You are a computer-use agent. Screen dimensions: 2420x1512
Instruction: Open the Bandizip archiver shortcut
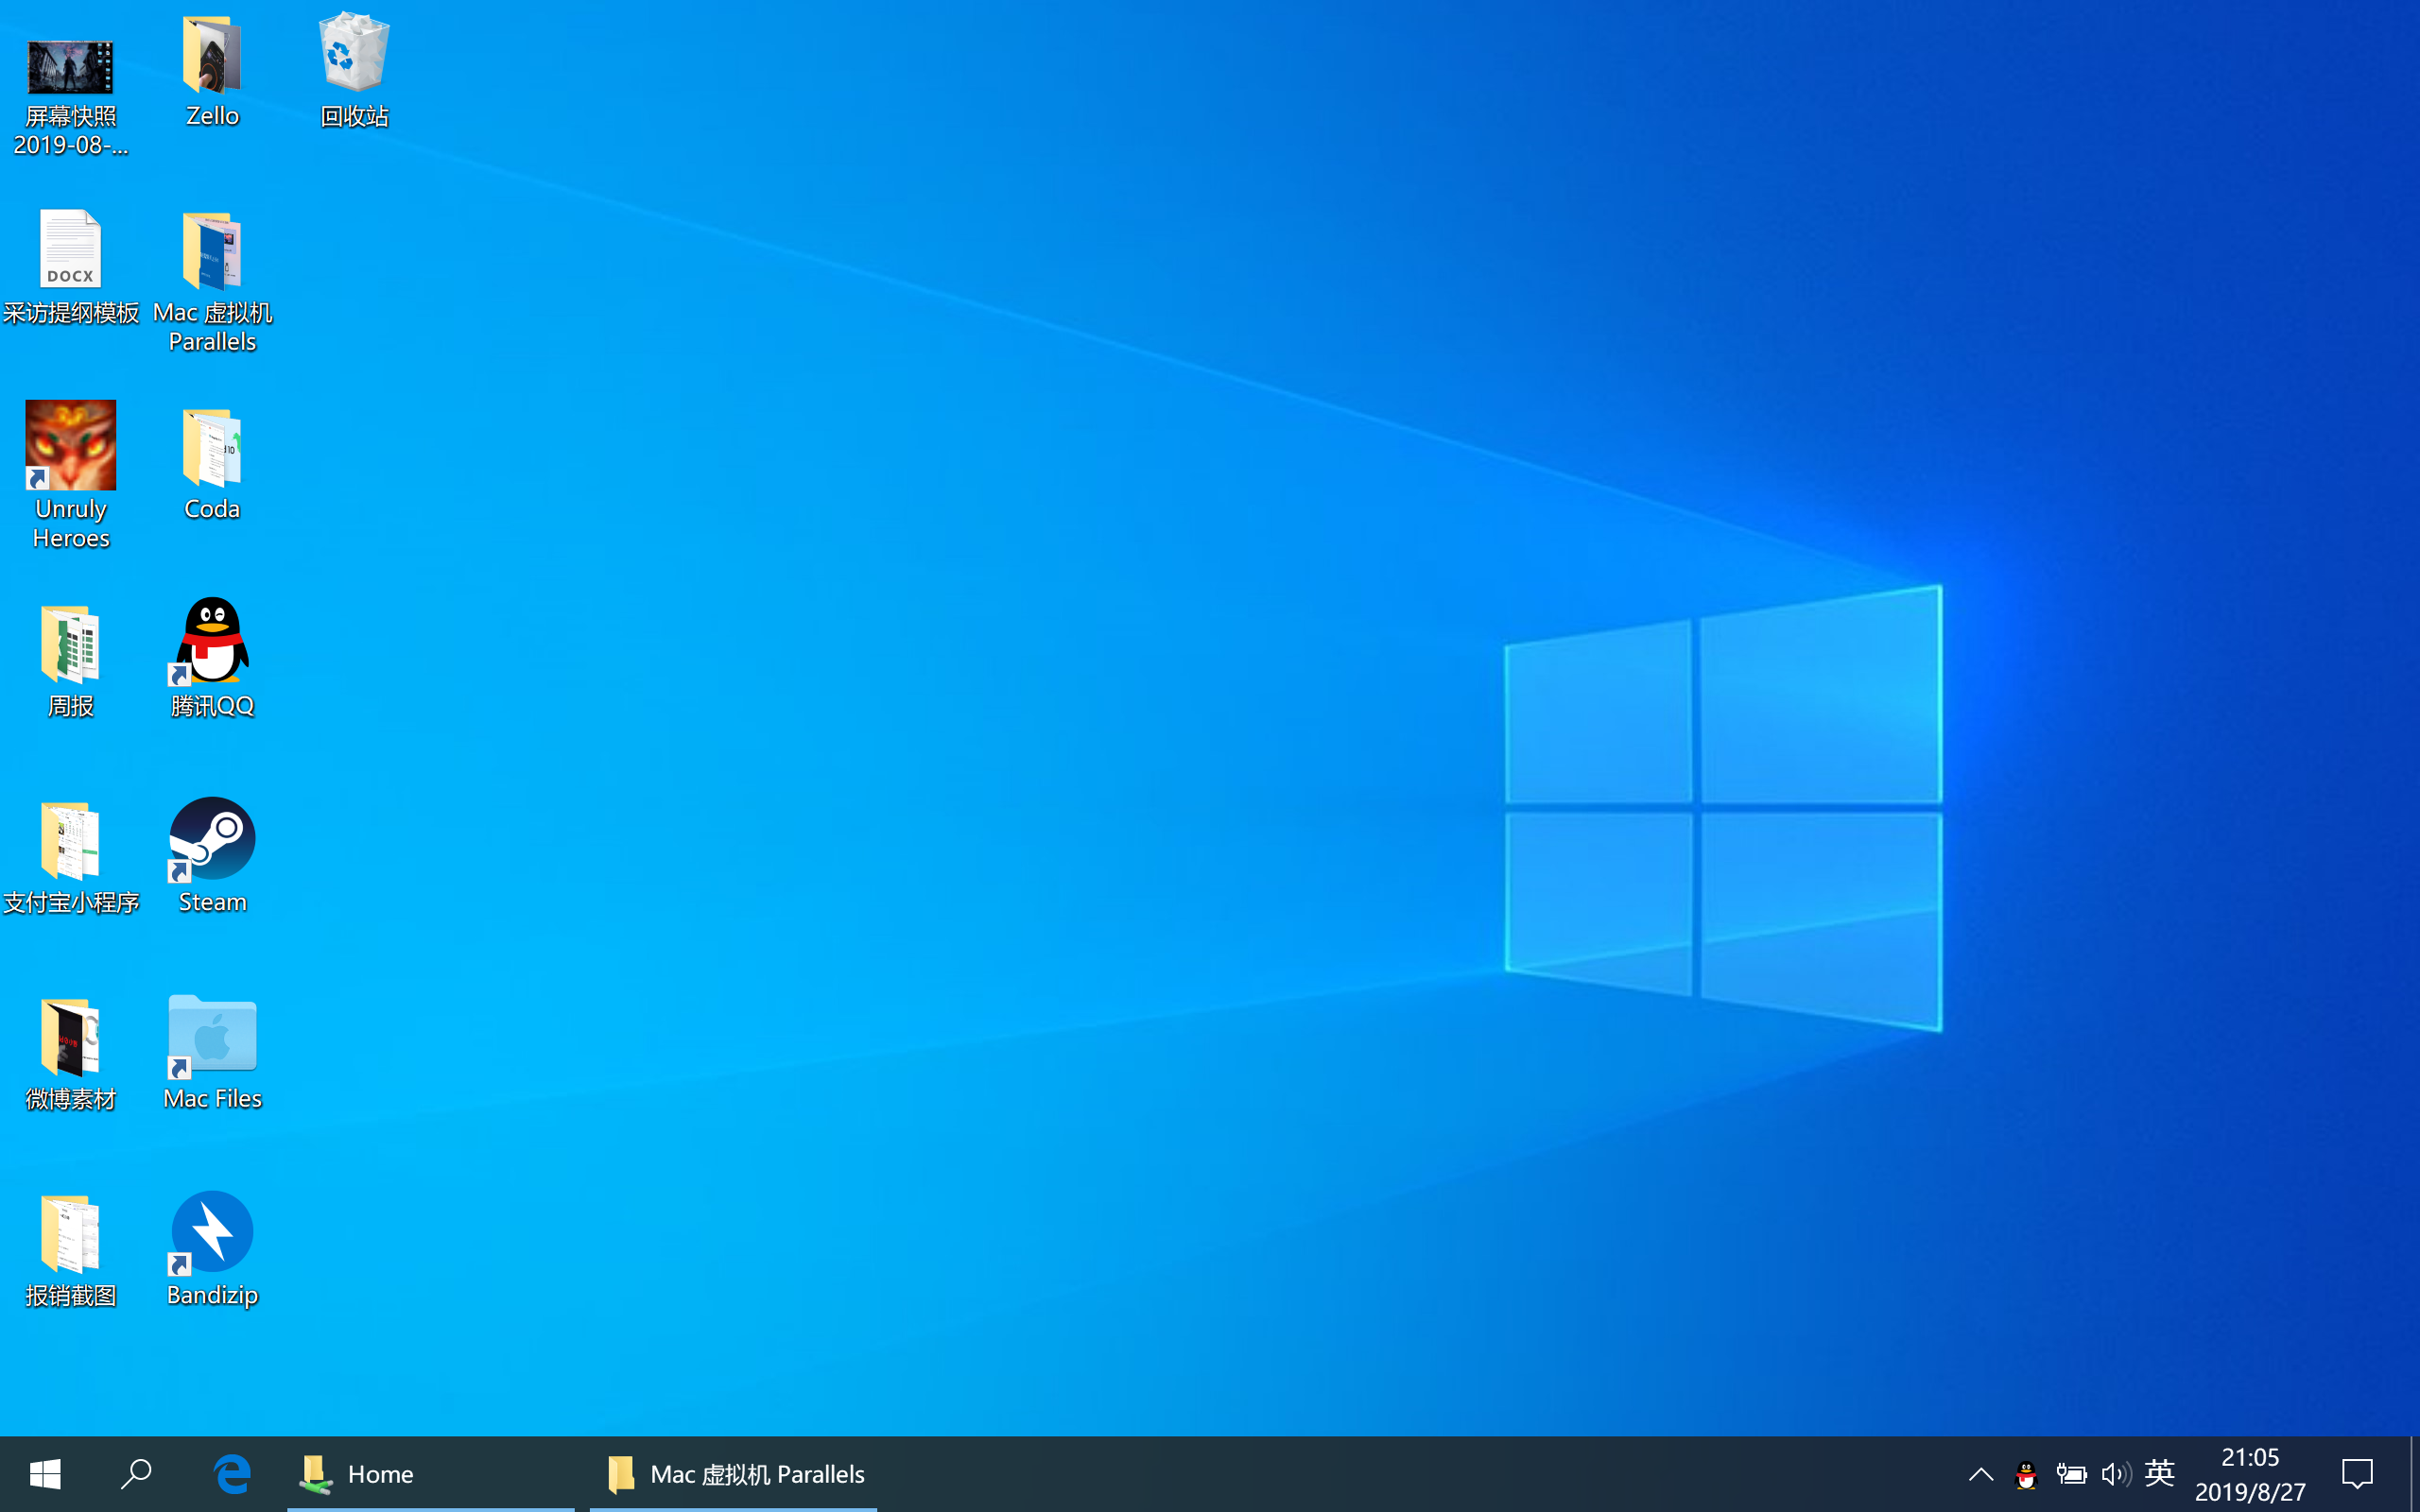(211, 1235)
